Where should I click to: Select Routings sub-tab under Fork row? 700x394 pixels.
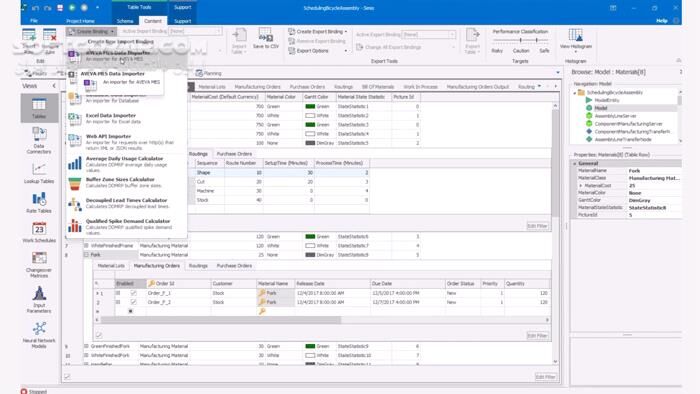click(x=198, y=266)
